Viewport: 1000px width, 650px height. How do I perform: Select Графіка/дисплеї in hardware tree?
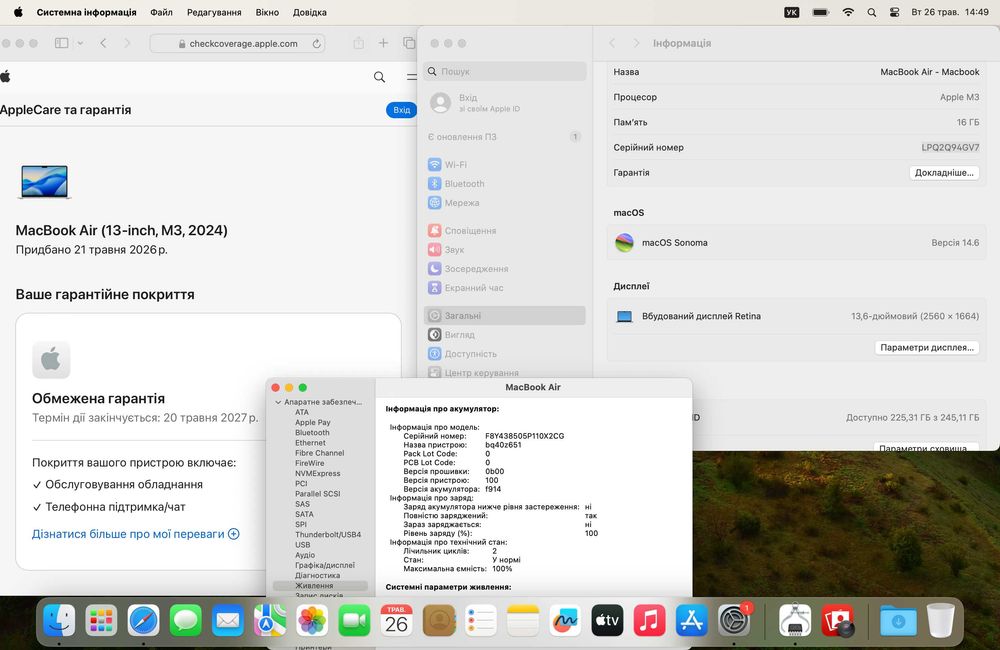point(325,565)
